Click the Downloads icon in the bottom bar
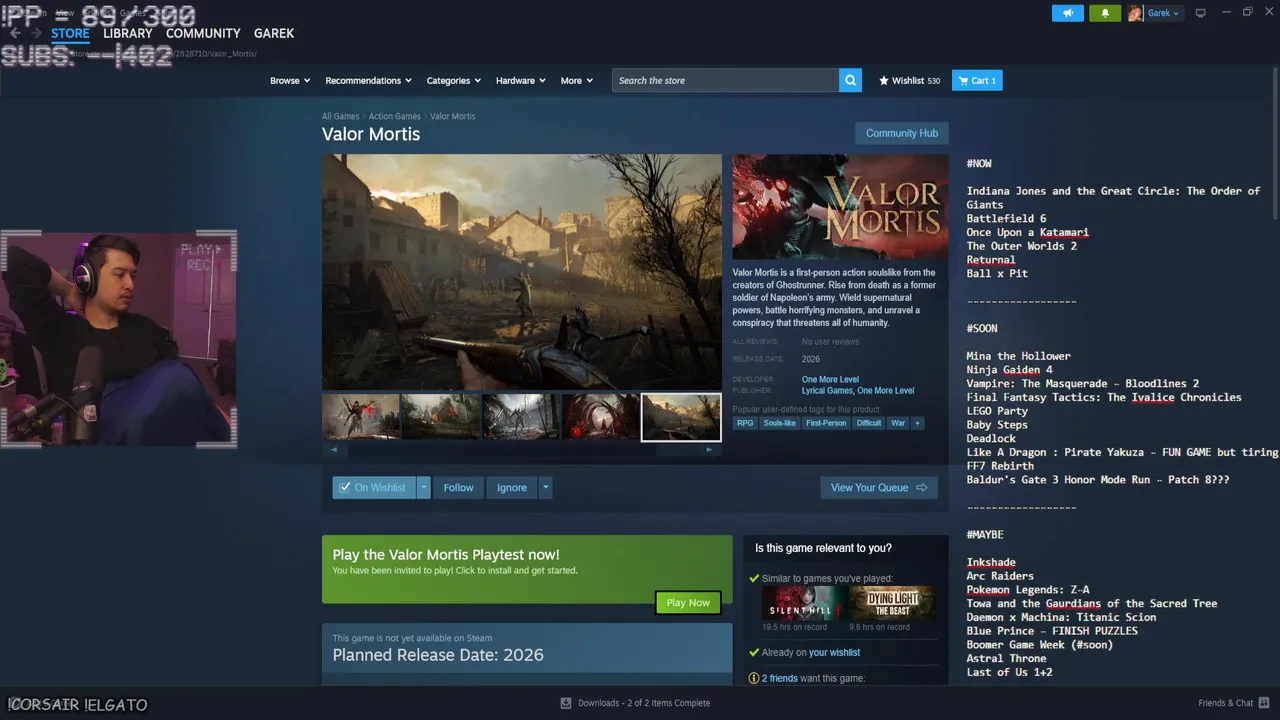Image resolution: width=1280 pixels, height=720 pixels. [566, 703]
